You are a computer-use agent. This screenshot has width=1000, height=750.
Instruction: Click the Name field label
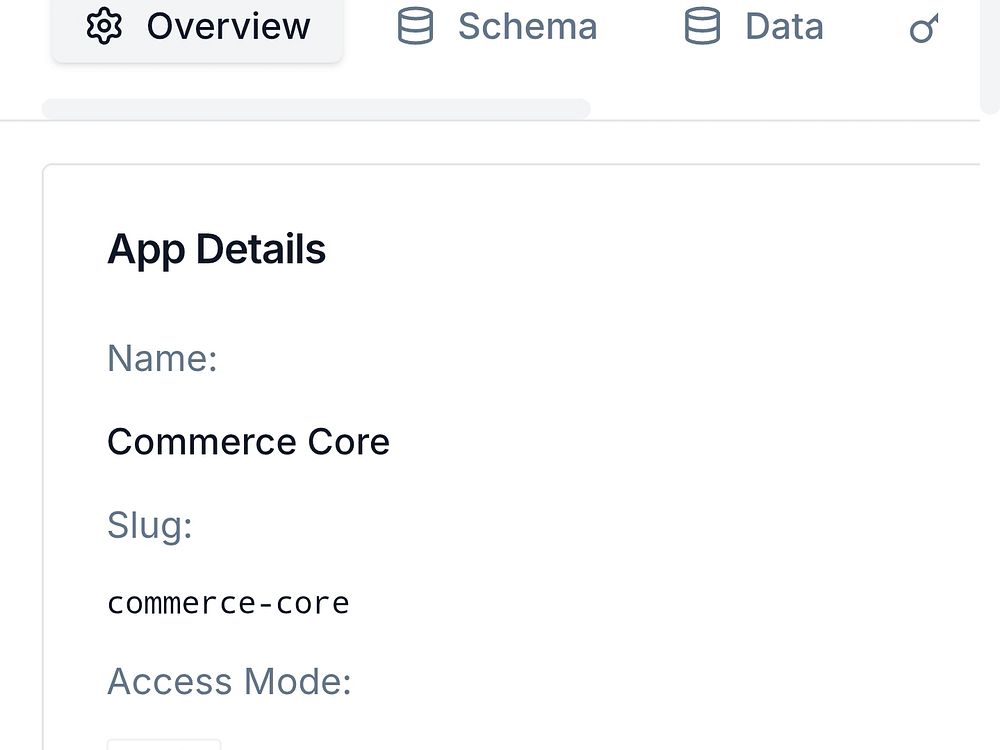pos(162,358)
